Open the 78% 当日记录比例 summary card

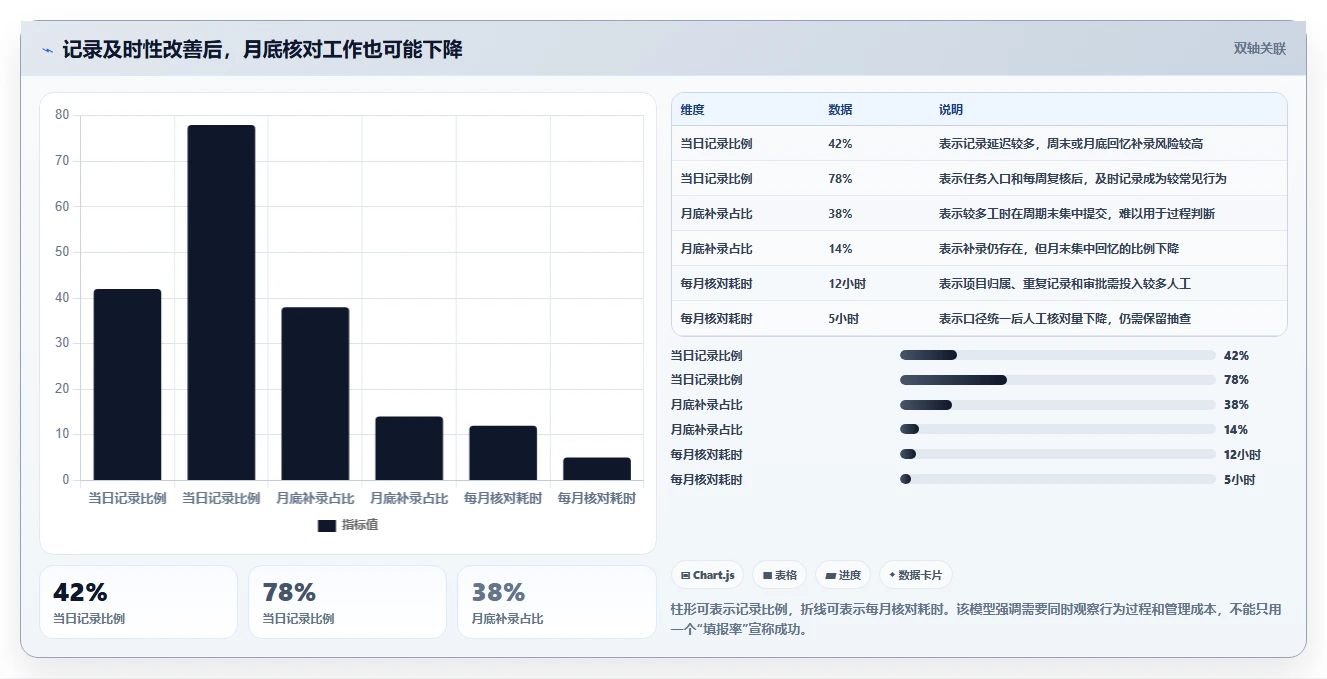click(347, 602)
